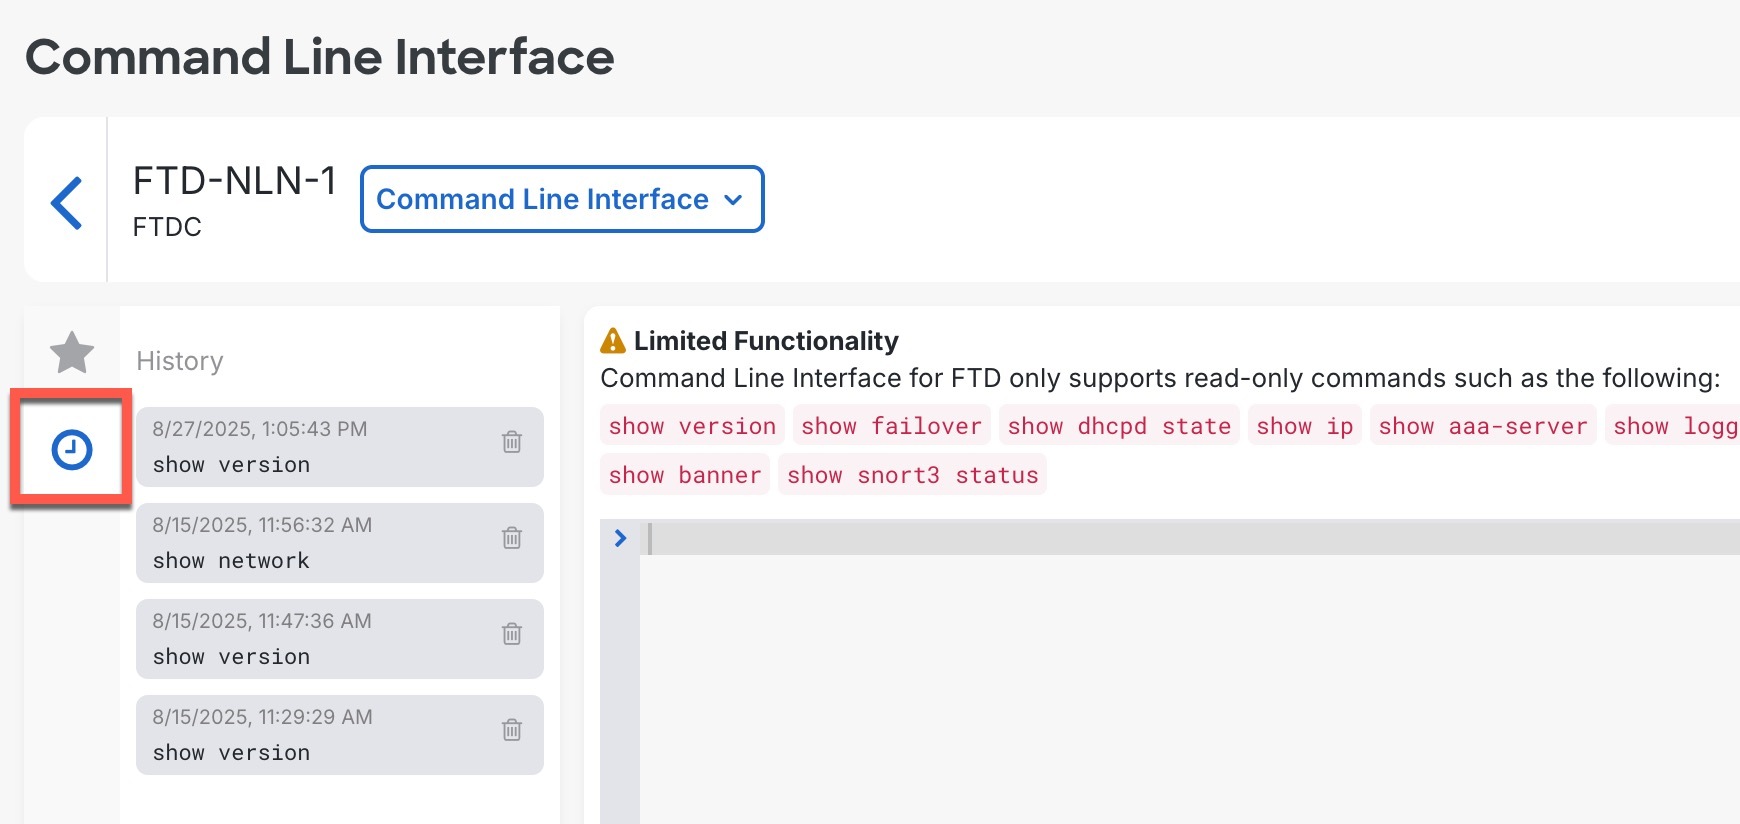Select the 8/27/2025 show version history item
This screenshot has width=1740, height=824.
pos(320,447)
